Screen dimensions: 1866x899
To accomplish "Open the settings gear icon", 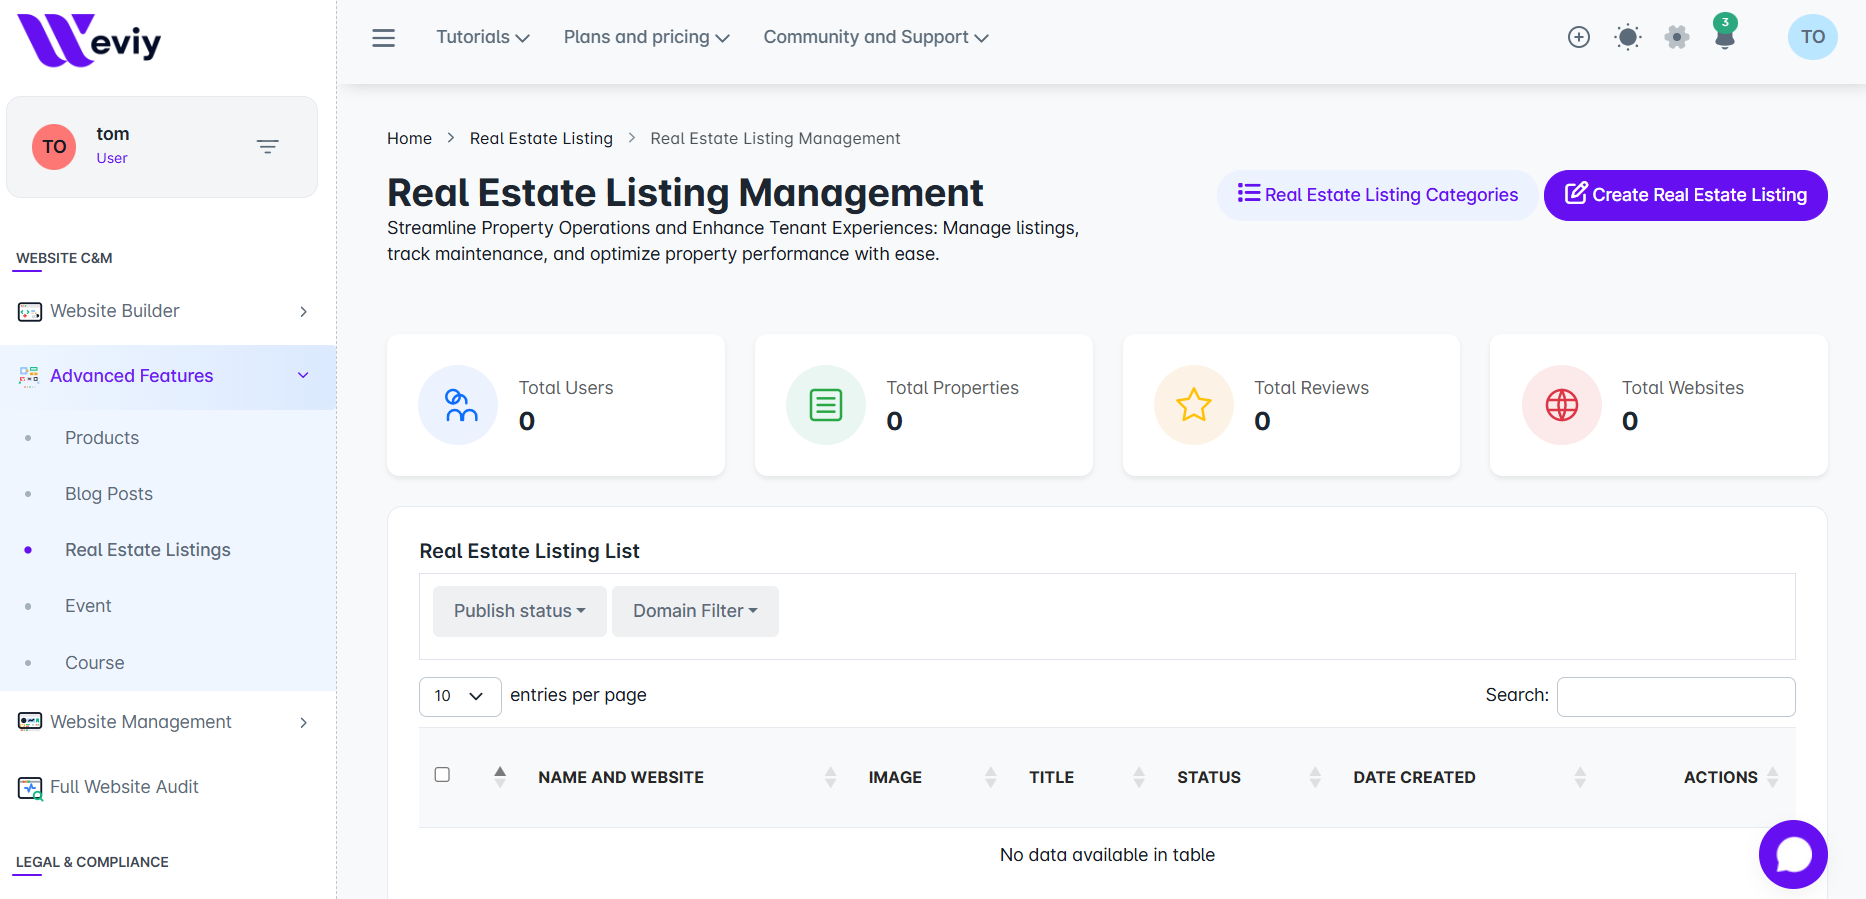I will coord(1676,37).
